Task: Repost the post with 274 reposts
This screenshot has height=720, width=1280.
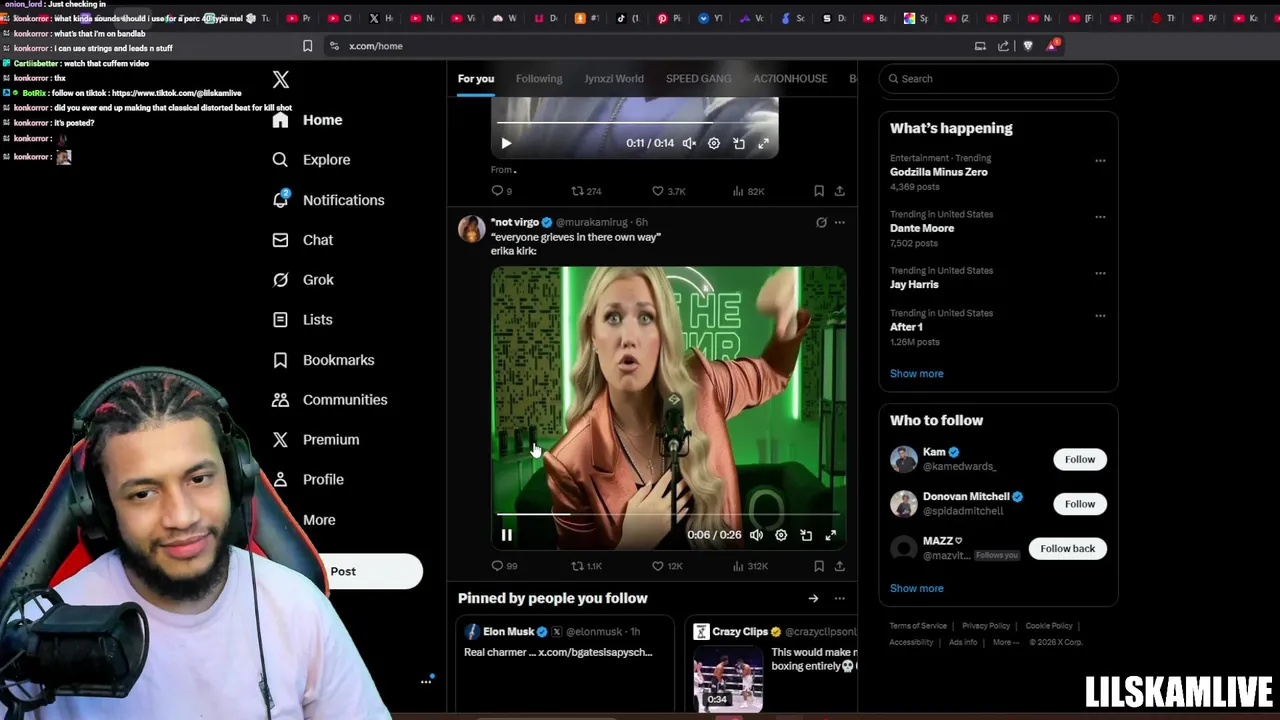Action: (586, 191)
